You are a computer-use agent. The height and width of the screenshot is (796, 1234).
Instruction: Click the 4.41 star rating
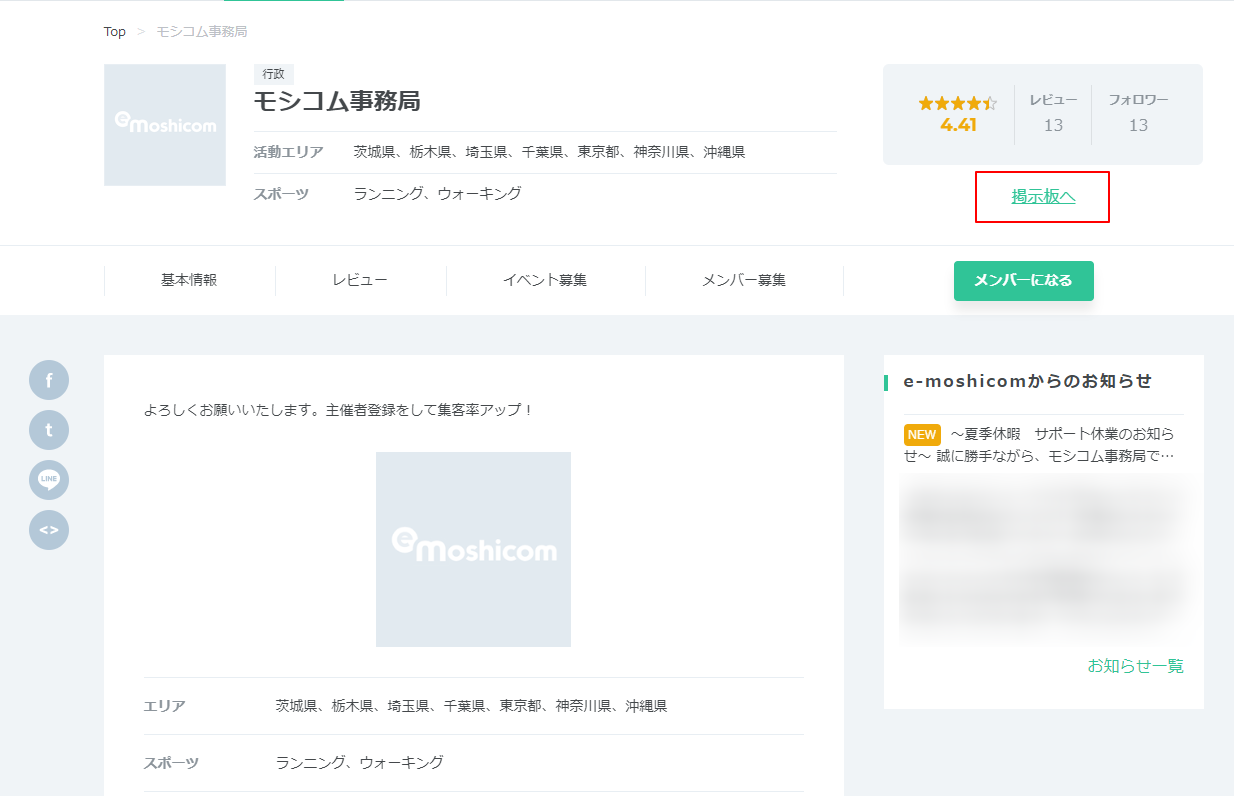click(x=958, y=114)
